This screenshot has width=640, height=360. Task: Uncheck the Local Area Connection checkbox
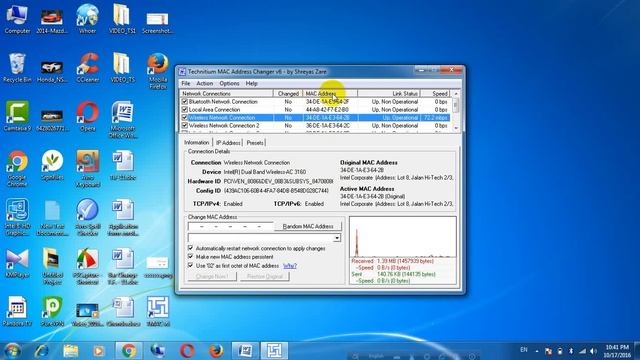(x=184, y=110)
